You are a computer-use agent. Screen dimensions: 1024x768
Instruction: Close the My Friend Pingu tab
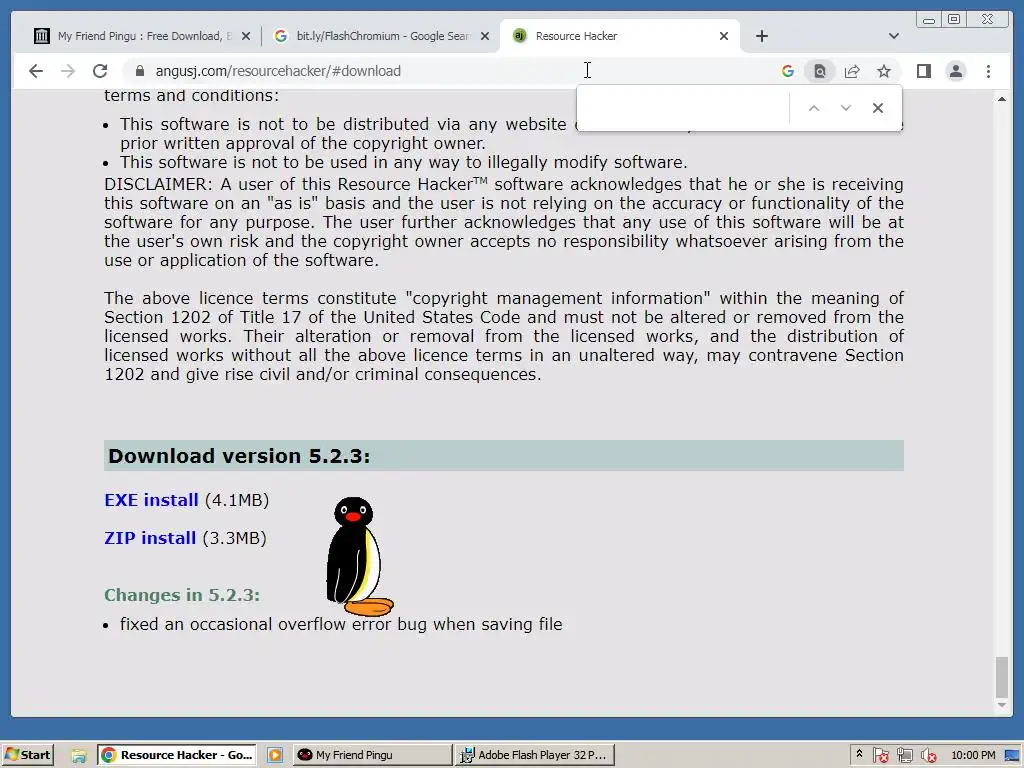(x=246, y=36)
